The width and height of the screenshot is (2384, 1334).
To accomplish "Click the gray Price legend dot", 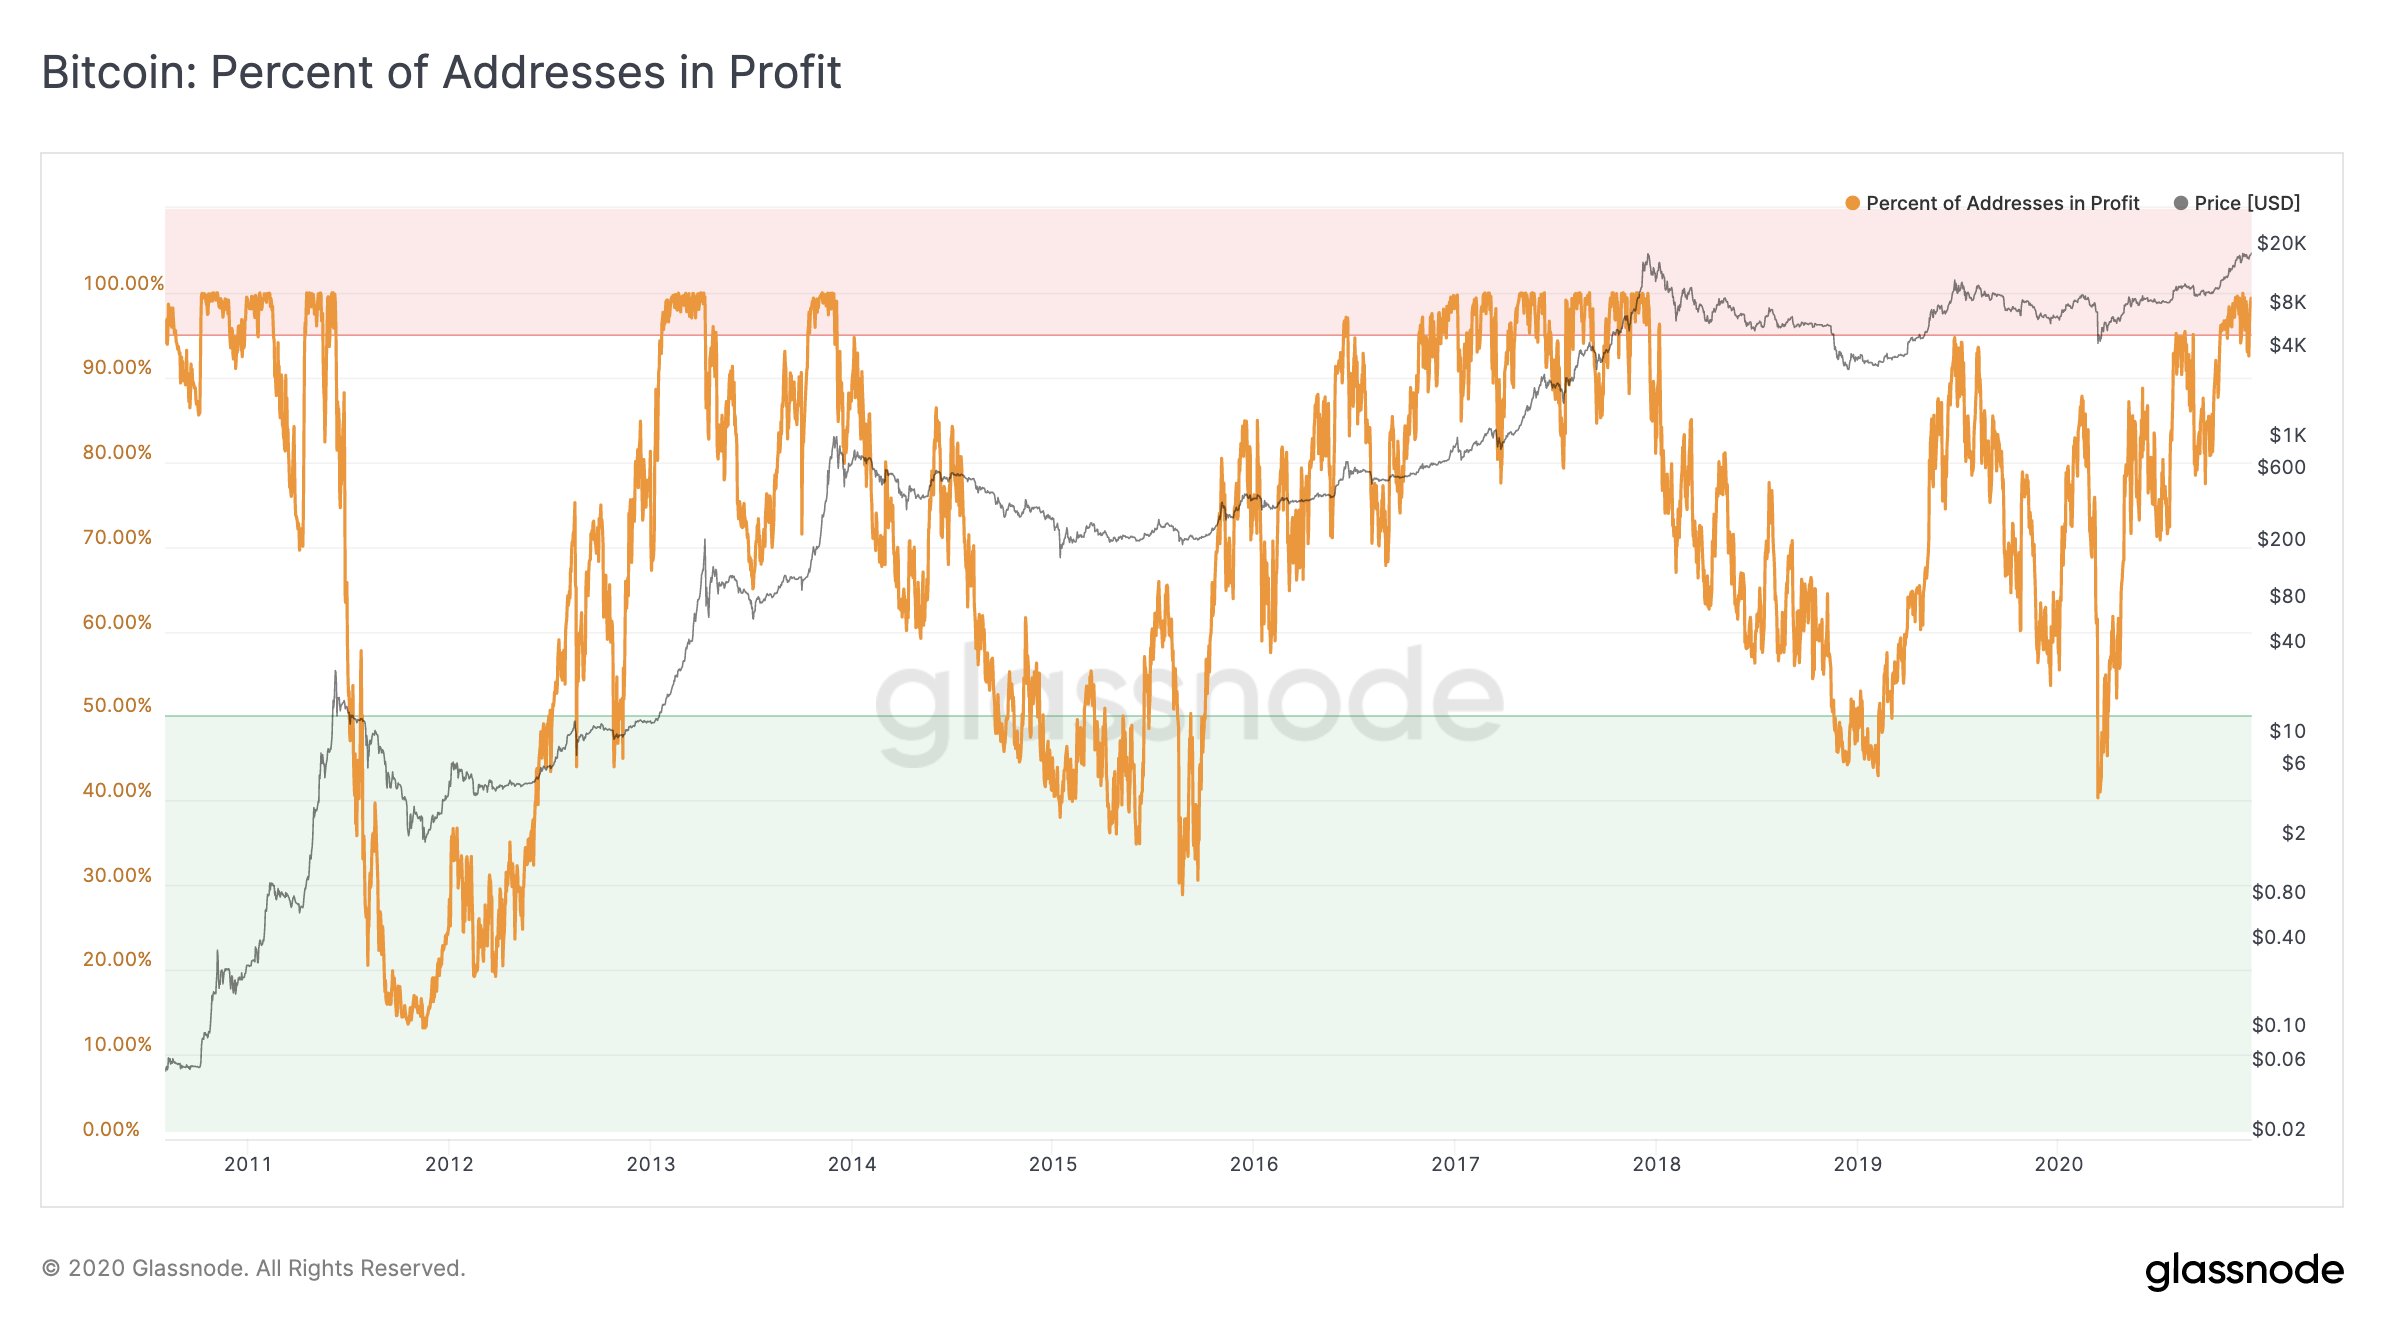I will pyautogui.click(x=2181, y=203).
